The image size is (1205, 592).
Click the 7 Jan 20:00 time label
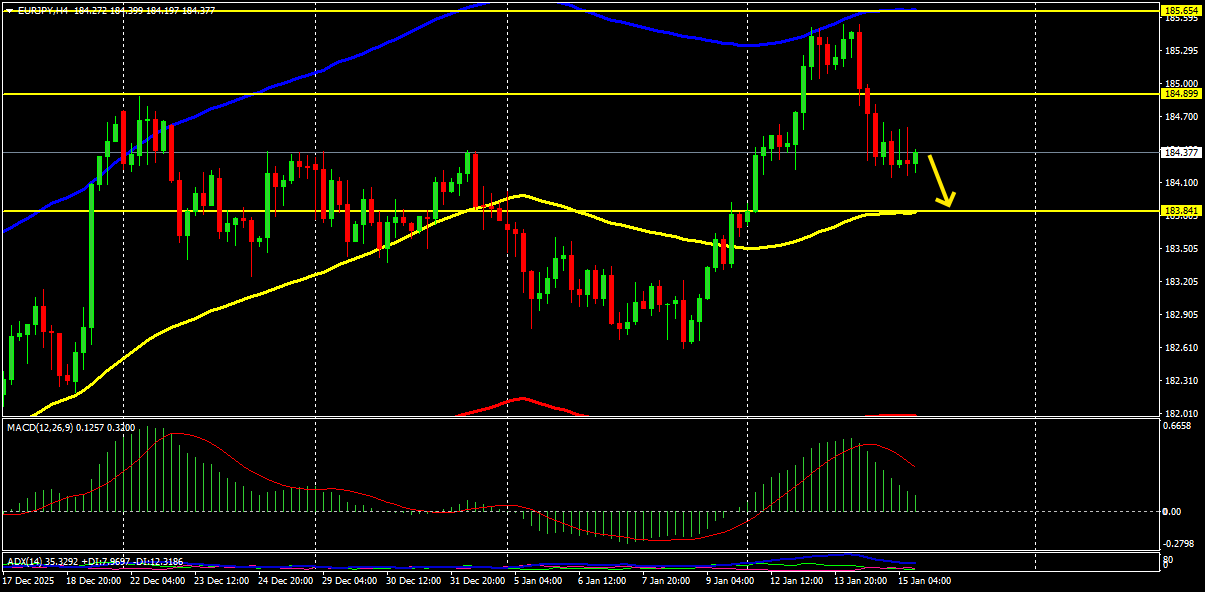[668, 580]
